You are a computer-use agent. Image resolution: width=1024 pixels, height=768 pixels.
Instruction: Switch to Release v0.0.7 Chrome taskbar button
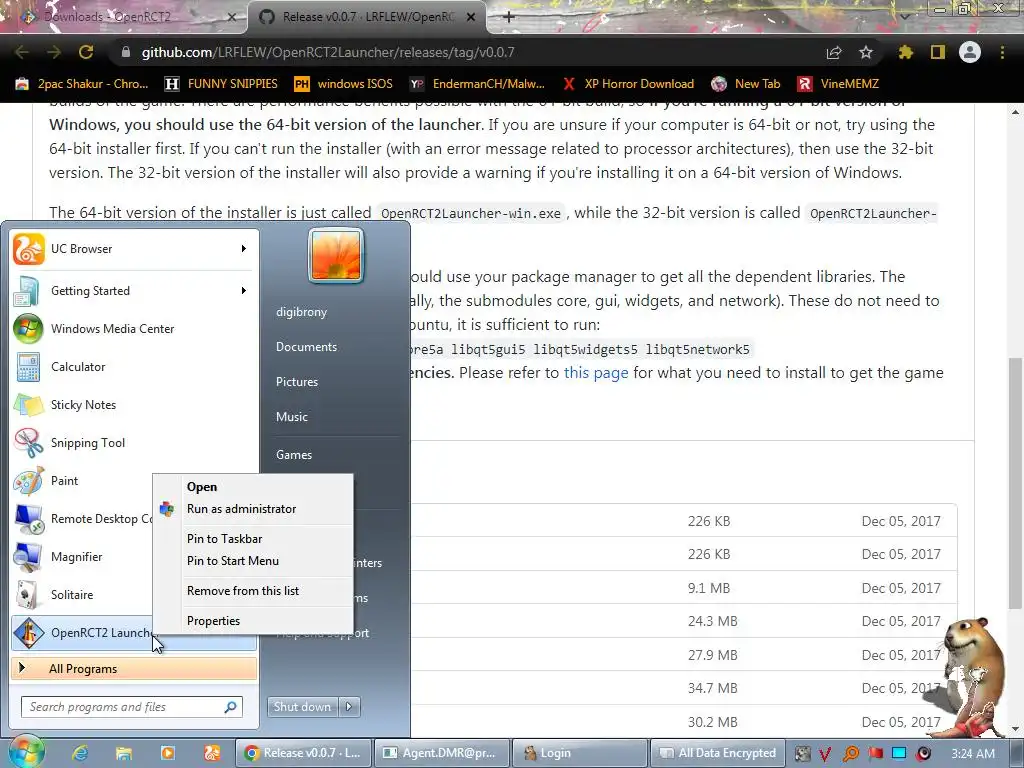[x=303, y=753]
